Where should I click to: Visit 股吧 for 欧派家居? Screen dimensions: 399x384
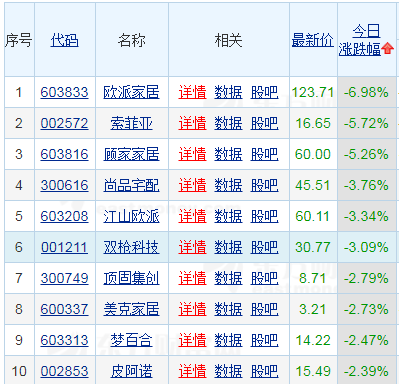point(264,92)
